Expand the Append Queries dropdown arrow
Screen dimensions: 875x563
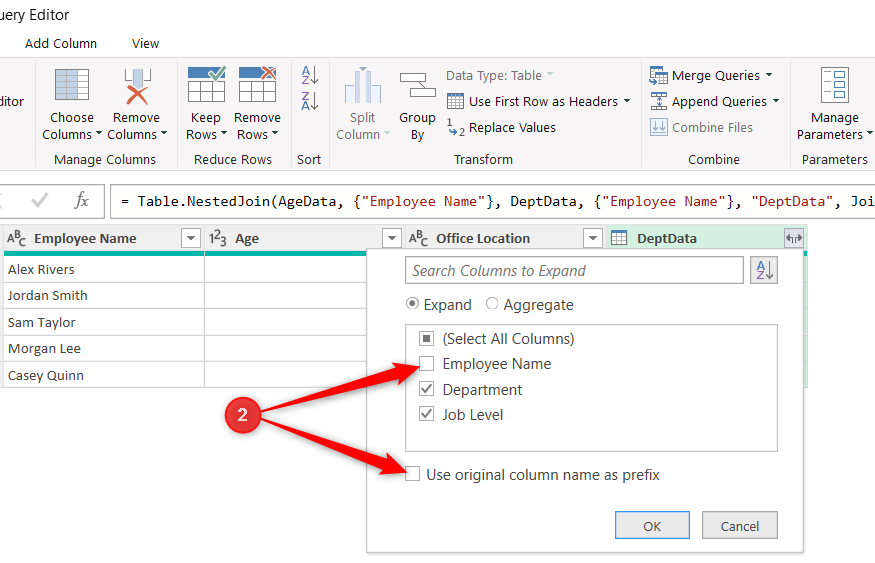tap(776, 101)
